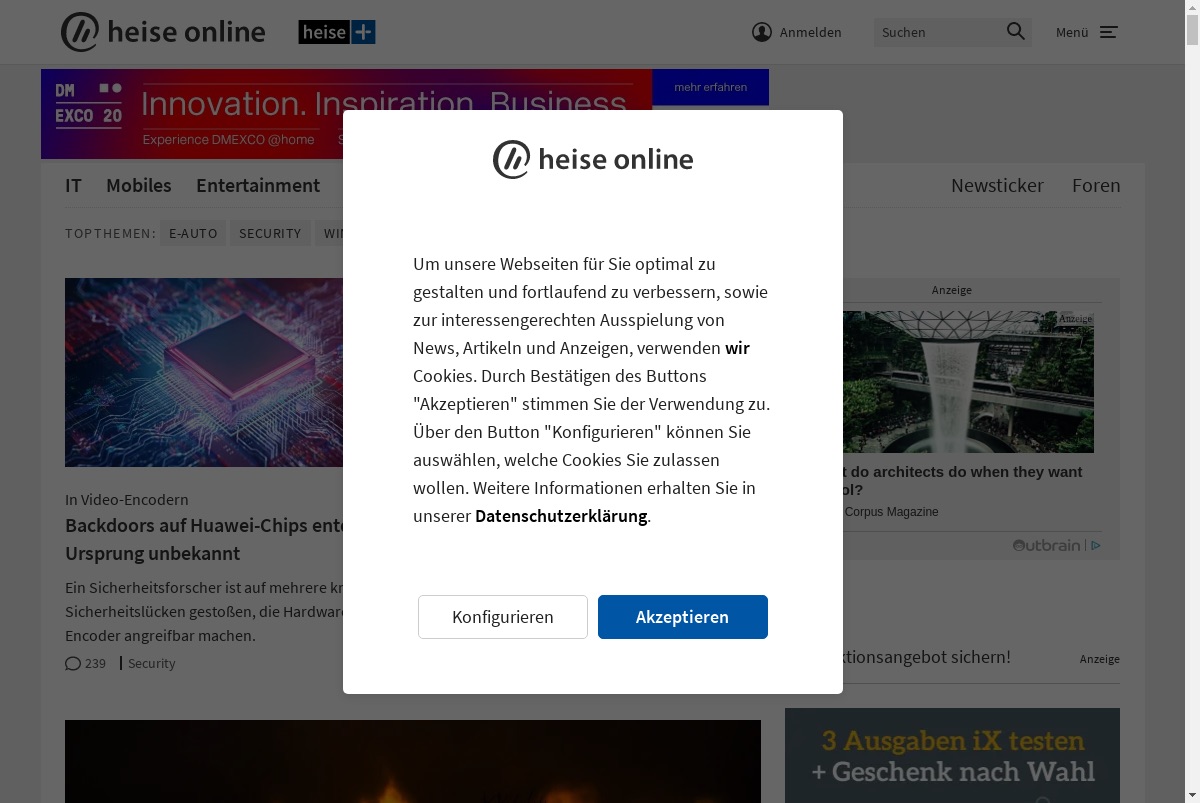
Task: Click the DMEXCO 20 banner advertisement
Action: pos(346,114)
